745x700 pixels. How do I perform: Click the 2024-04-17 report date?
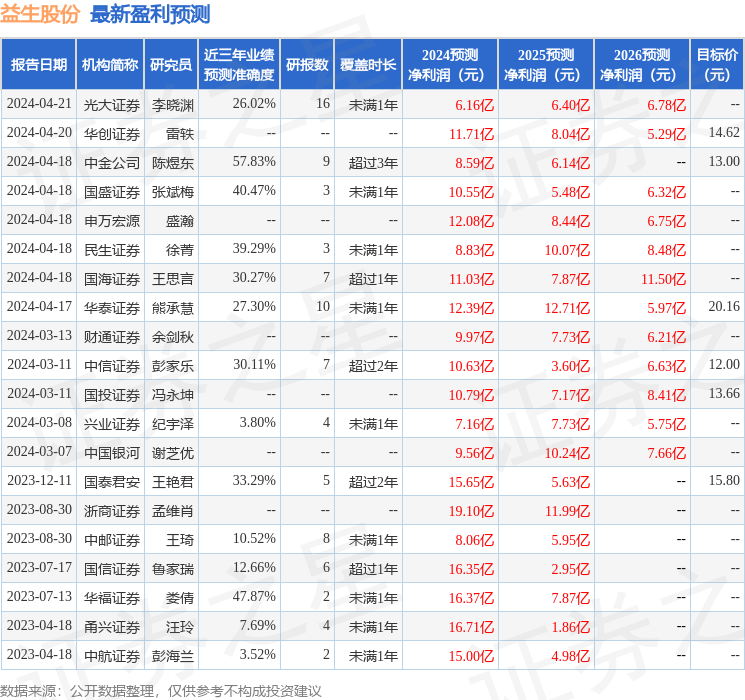(39, 306)
